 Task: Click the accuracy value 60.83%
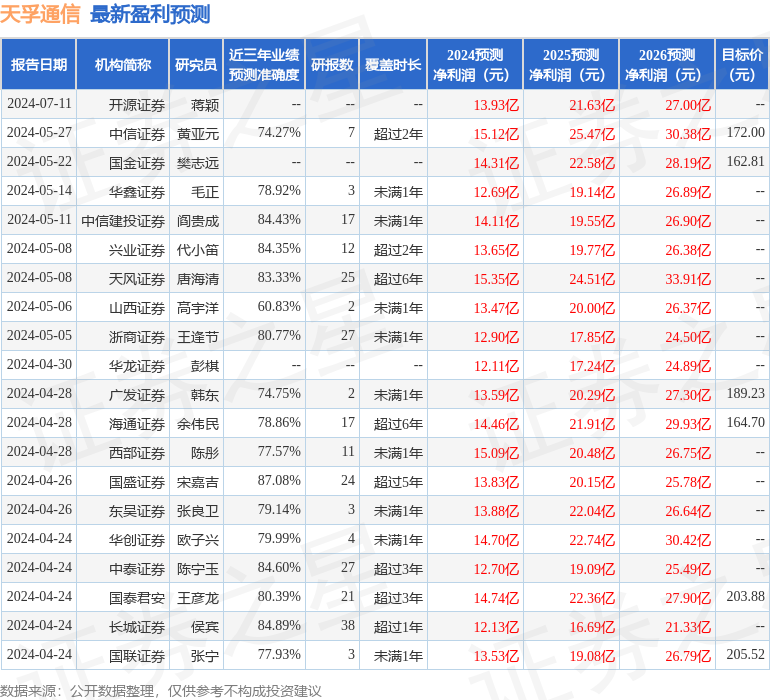click(x=279, y=307)
